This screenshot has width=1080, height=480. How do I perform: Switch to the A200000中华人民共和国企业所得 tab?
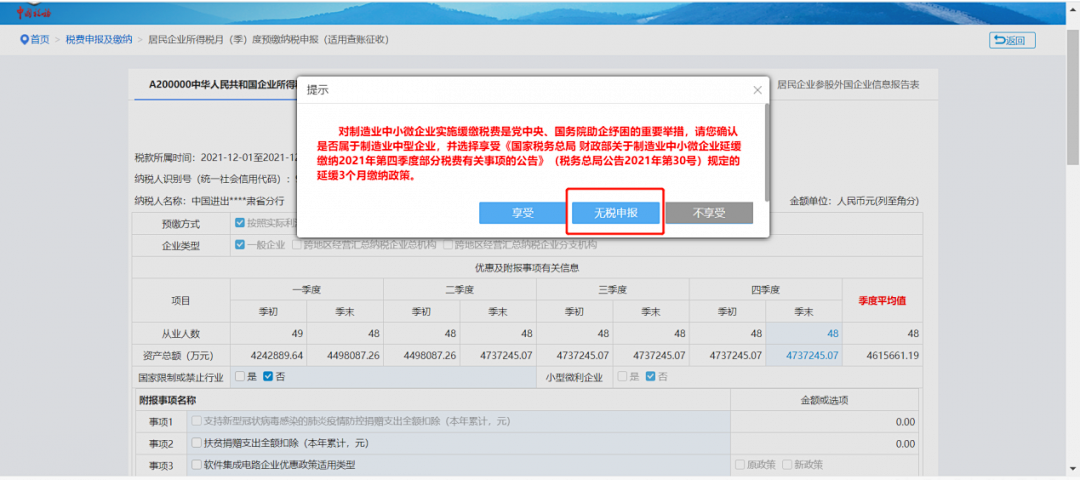click(x=222, y=85)
